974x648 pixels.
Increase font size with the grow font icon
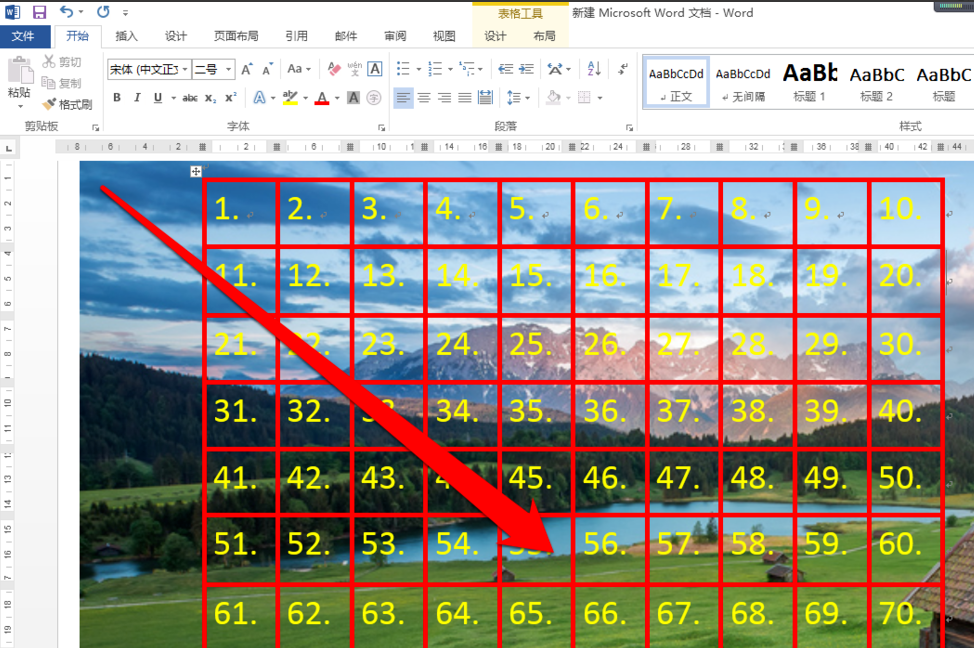pos(247,69)
